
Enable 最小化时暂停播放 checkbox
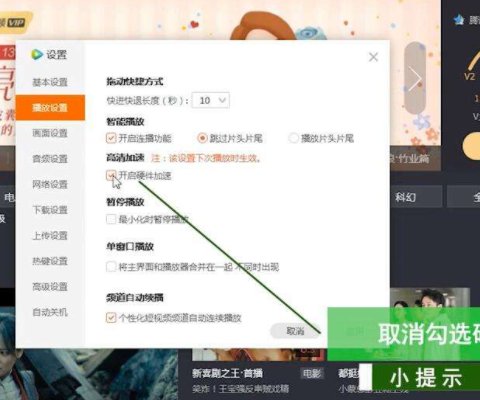click(x=111, y=219)
